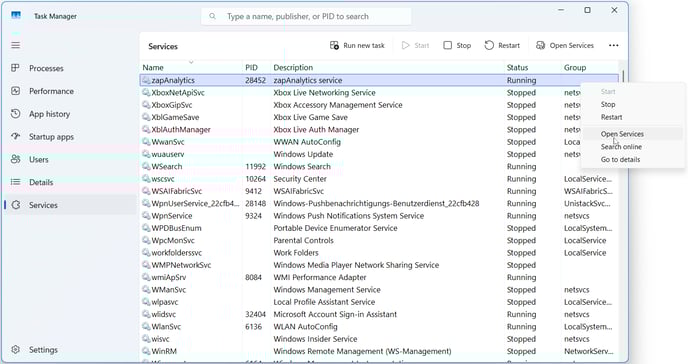Choose Stop from the context menu

pos(608,104)
